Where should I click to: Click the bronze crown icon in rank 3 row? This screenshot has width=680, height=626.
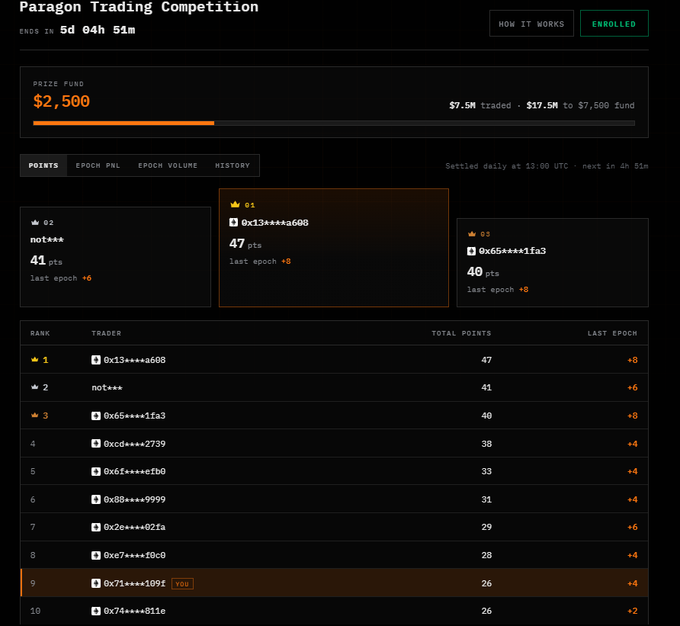pyautogui.click(x=35, y=415)
